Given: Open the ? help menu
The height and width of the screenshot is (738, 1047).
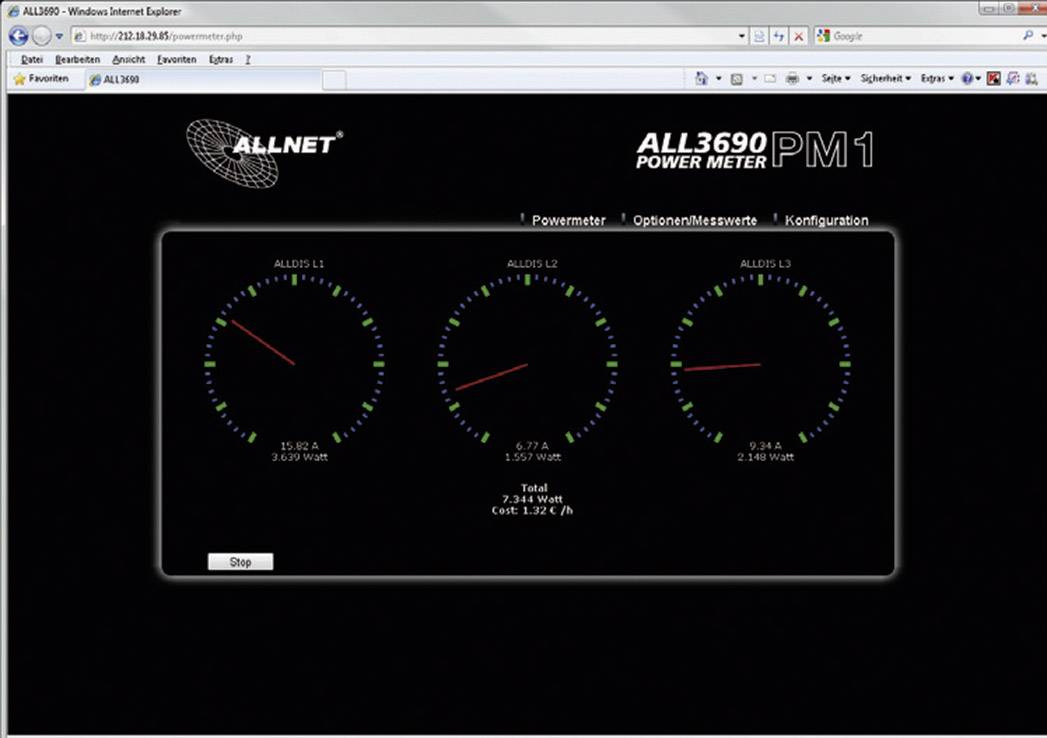Looking at the screenshot, I should click(x=248, y=59).
